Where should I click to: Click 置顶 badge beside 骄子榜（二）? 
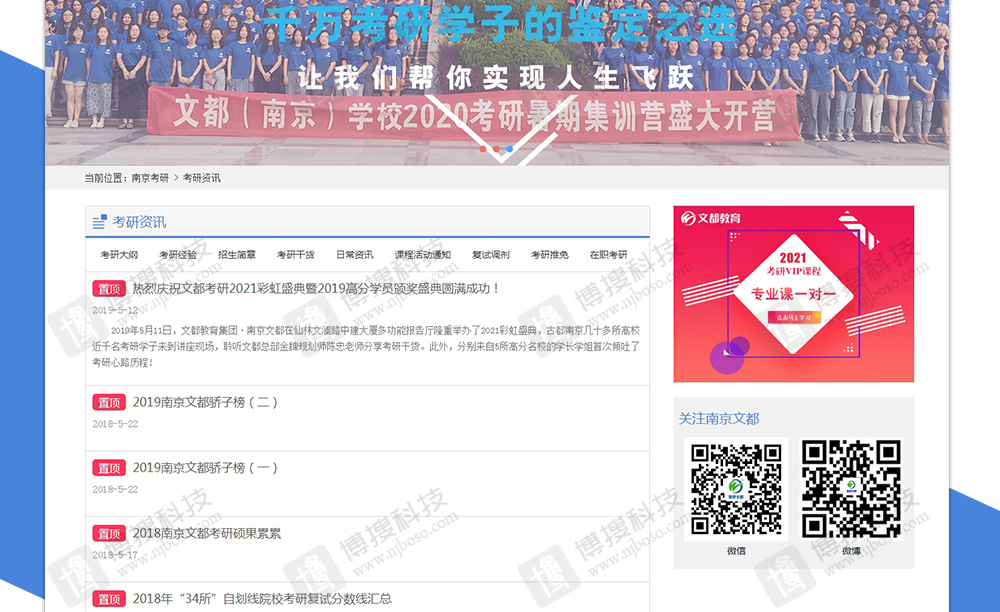(x=109, y=402)
